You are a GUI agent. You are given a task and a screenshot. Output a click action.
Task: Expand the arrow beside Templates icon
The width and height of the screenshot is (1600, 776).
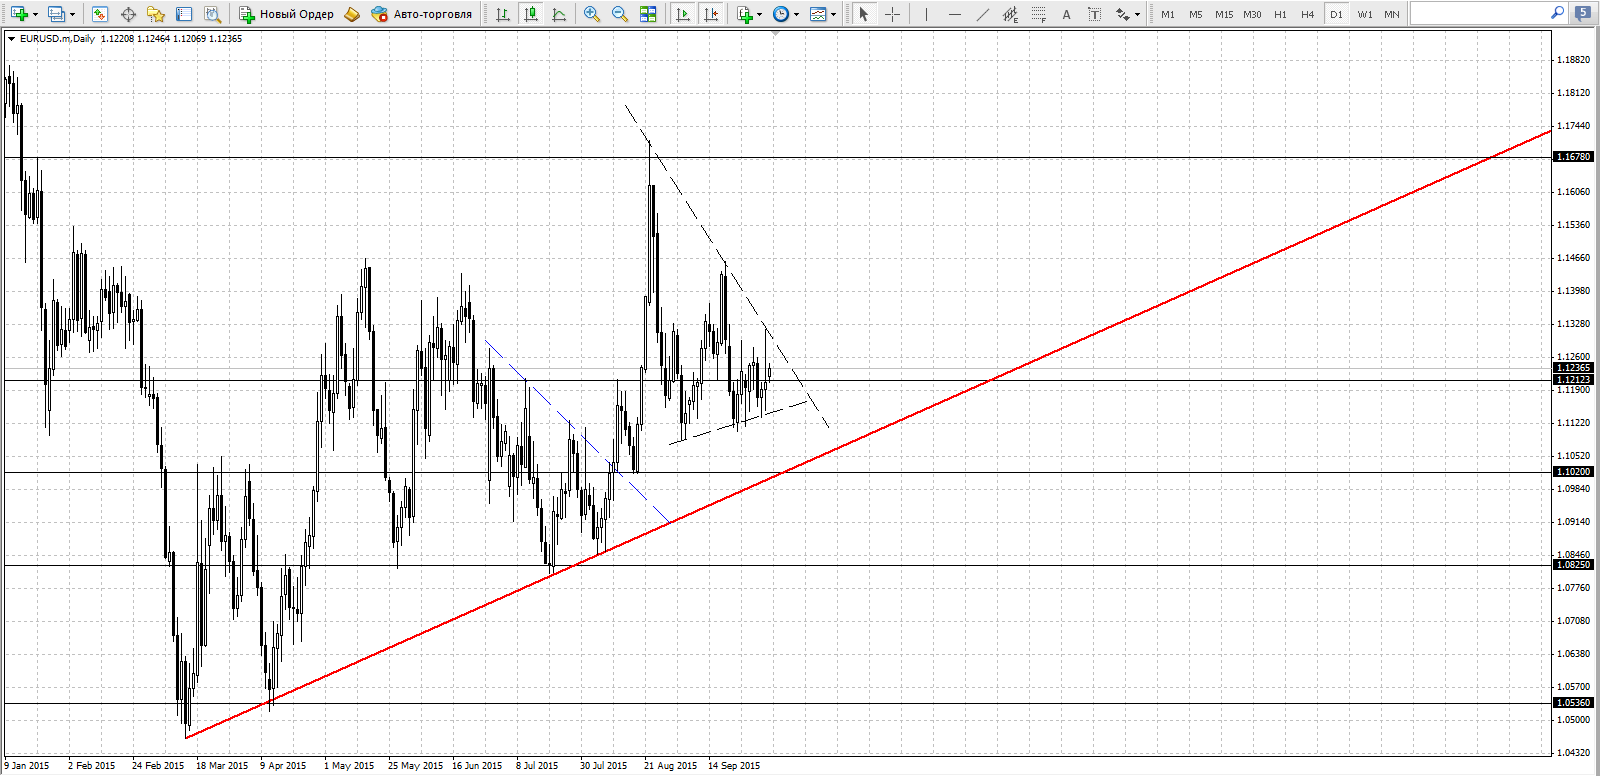[834, 14]
